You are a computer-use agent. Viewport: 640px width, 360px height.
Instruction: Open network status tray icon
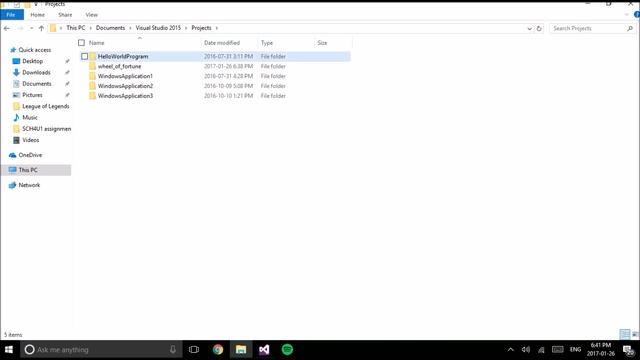coord(542,350)
